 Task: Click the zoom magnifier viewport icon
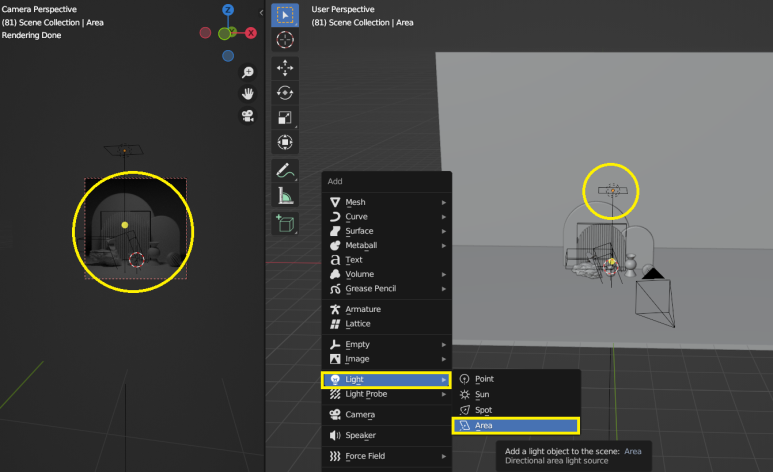[x=247, y=73]
